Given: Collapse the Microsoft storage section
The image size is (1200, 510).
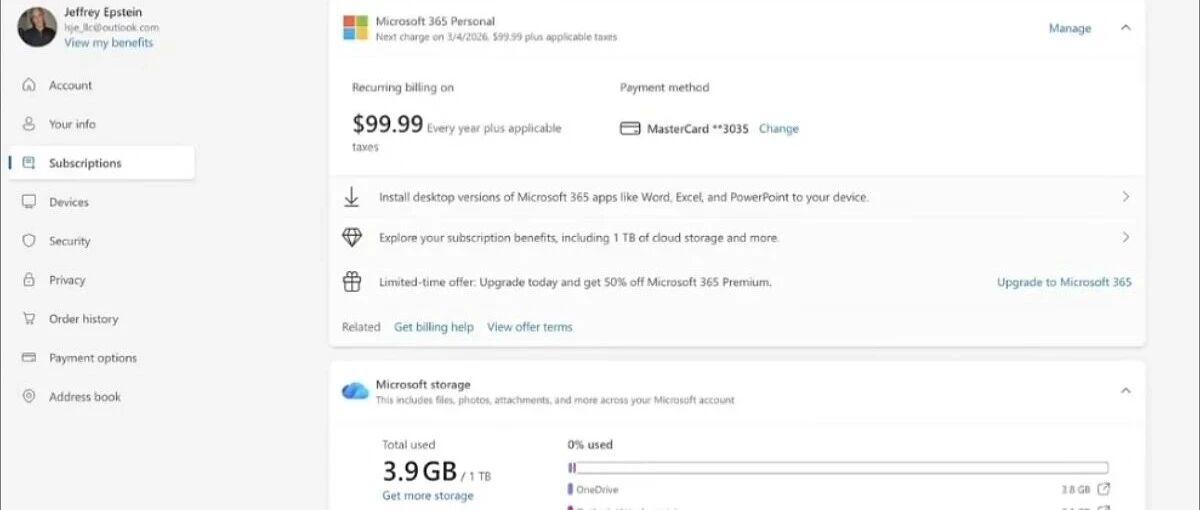Looking at the screenshot, I should point(1125,390).
